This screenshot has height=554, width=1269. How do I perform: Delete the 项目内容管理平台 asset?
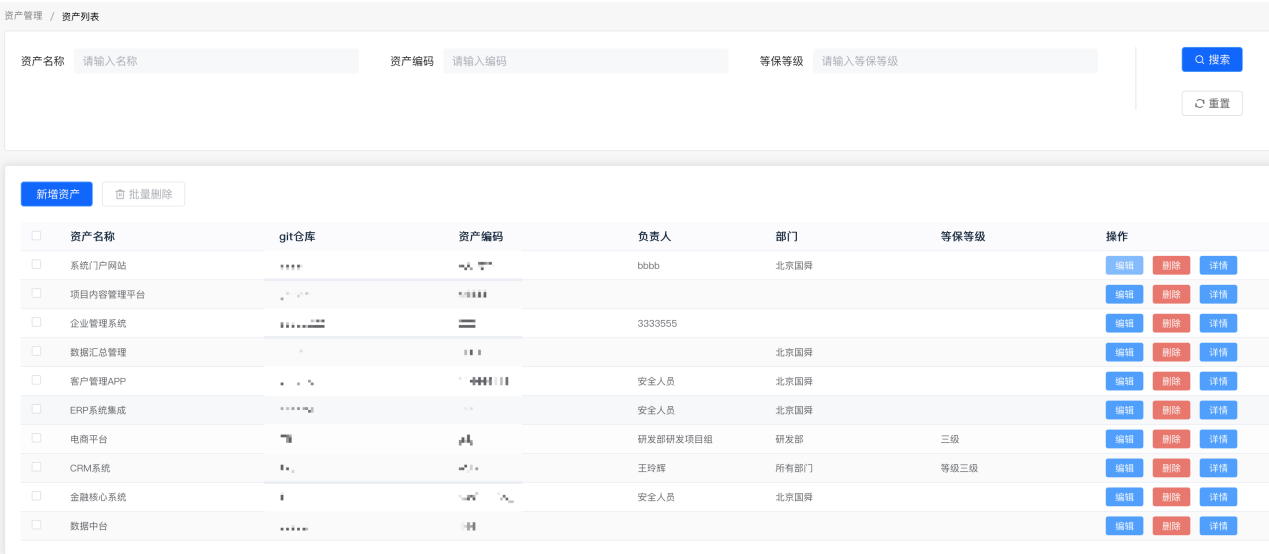(1171, 294)
